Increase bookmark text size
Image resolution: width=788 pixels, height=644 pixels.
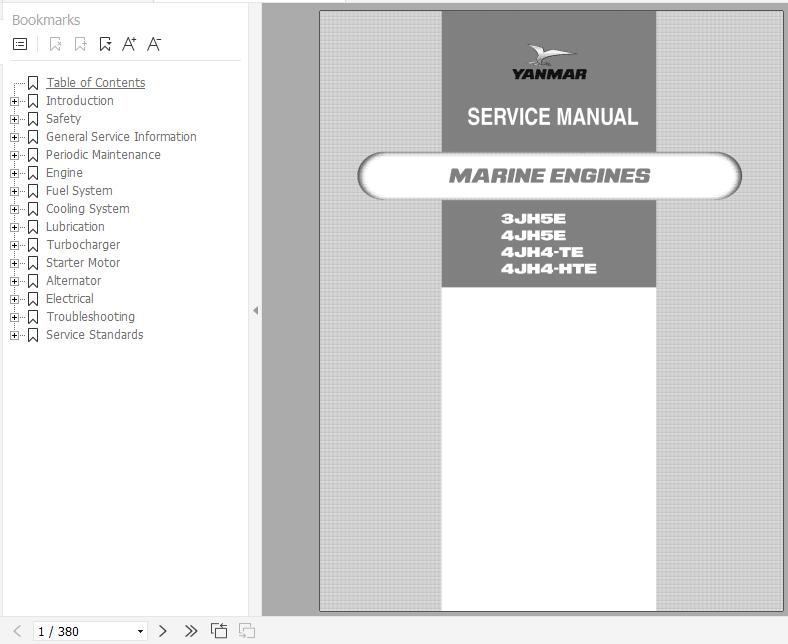pos(129,44)
